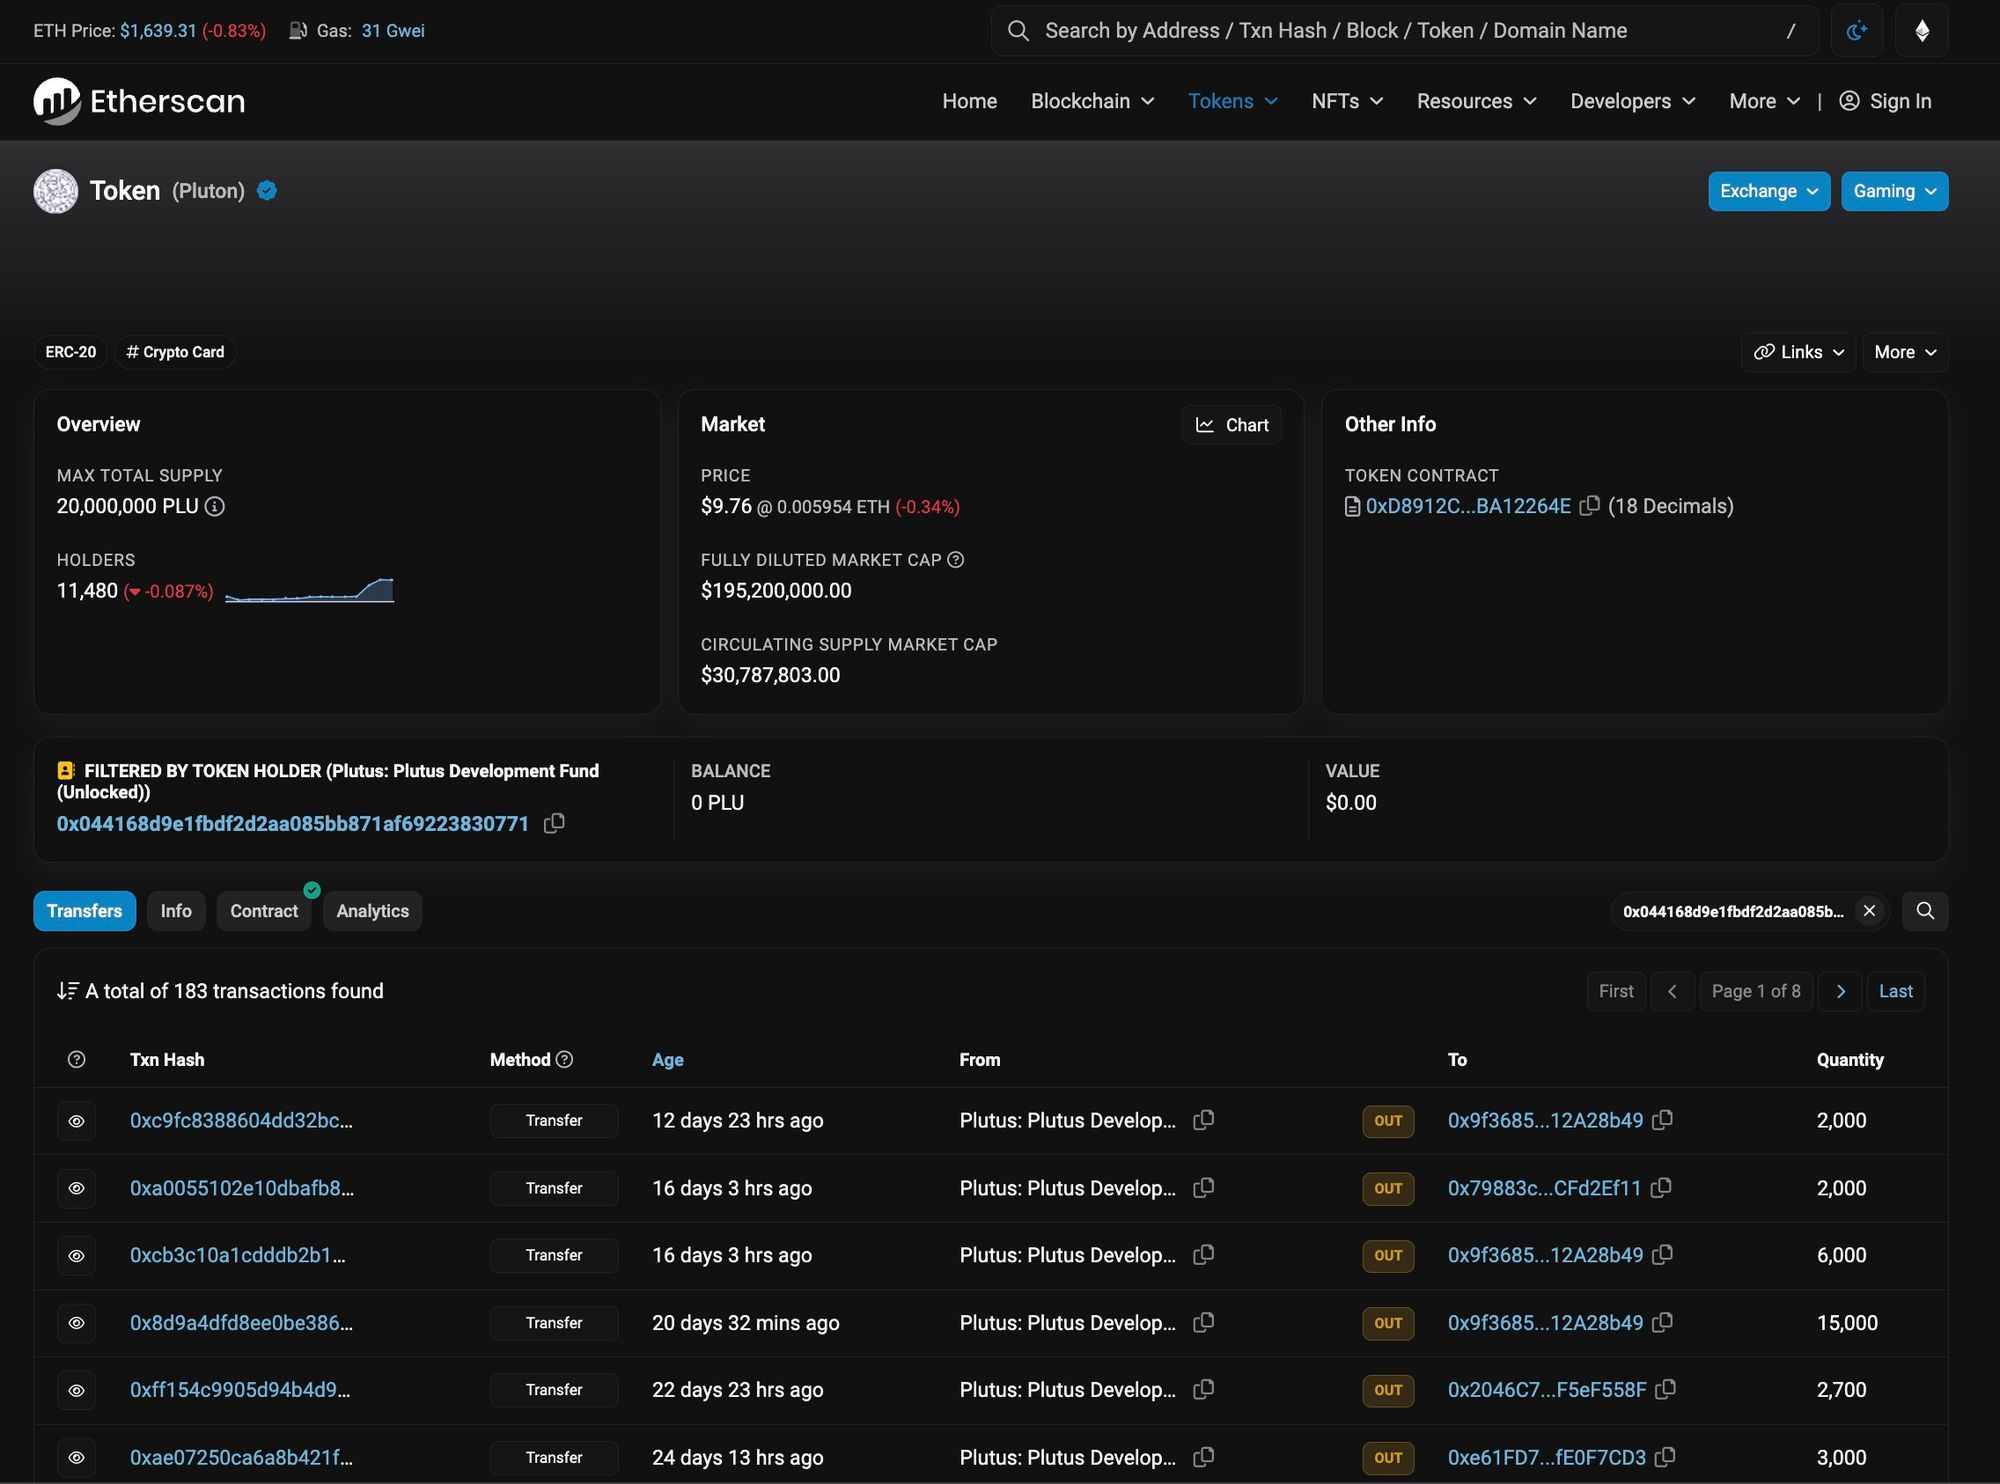Open the Exchange dropdown
The height and width of the screenshot is (1484, 2000).
[x=1769, y=191]
